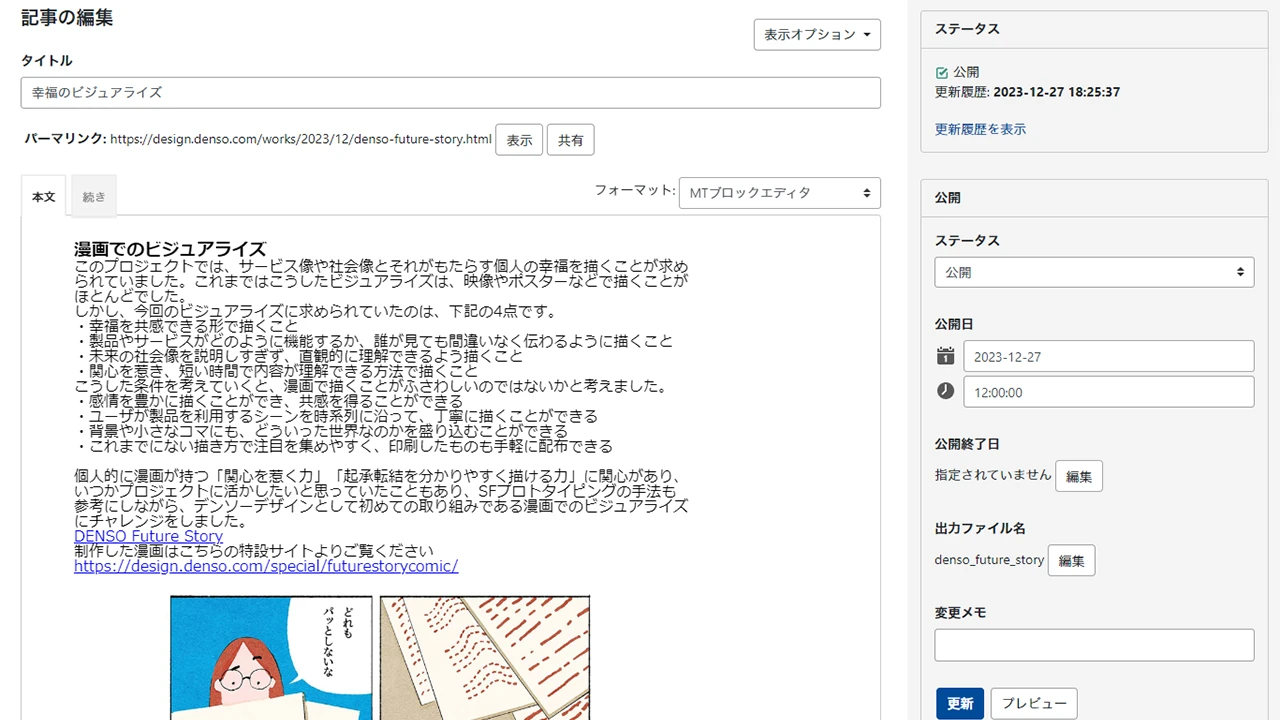The width and height of the screenshot is (1280, 720).
Task: Open the 更新履歴を表示 link
Action: click(x=980, y=129)
